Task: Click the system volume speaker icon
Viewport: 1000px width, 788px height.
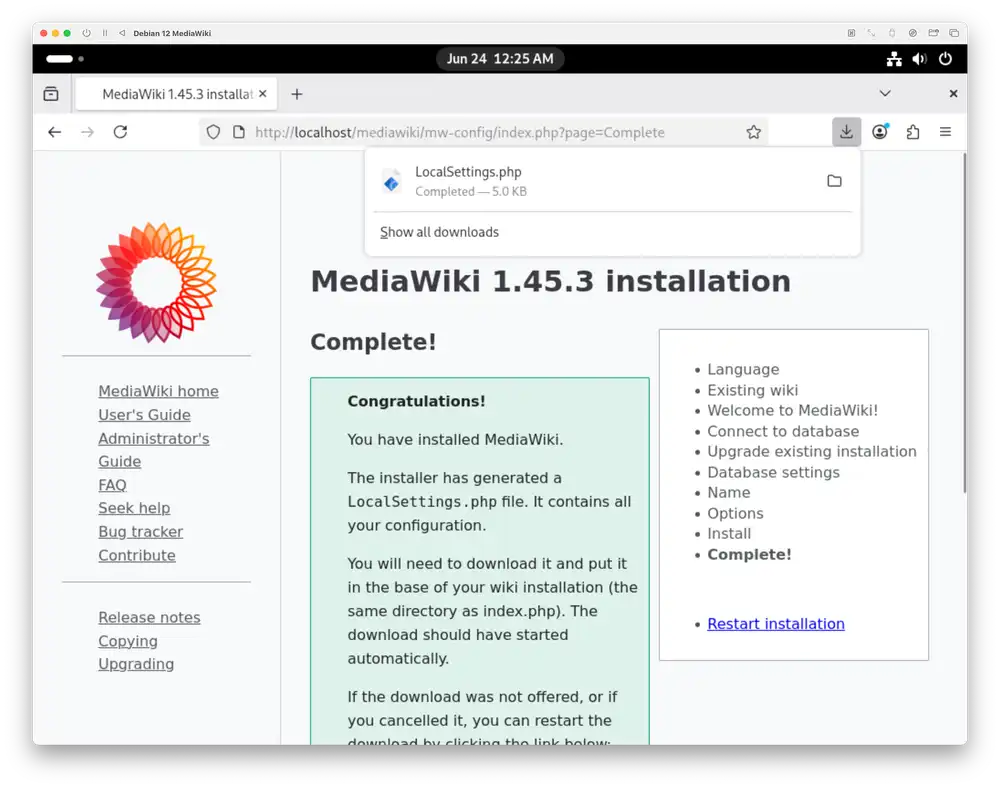Action: click(x=919, y=59)
